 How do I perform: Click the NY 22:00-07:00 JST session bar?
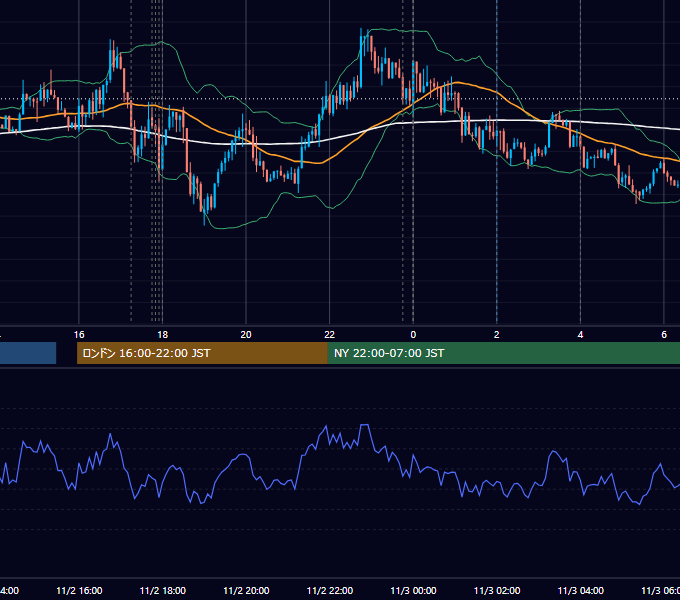pos(503,353)
